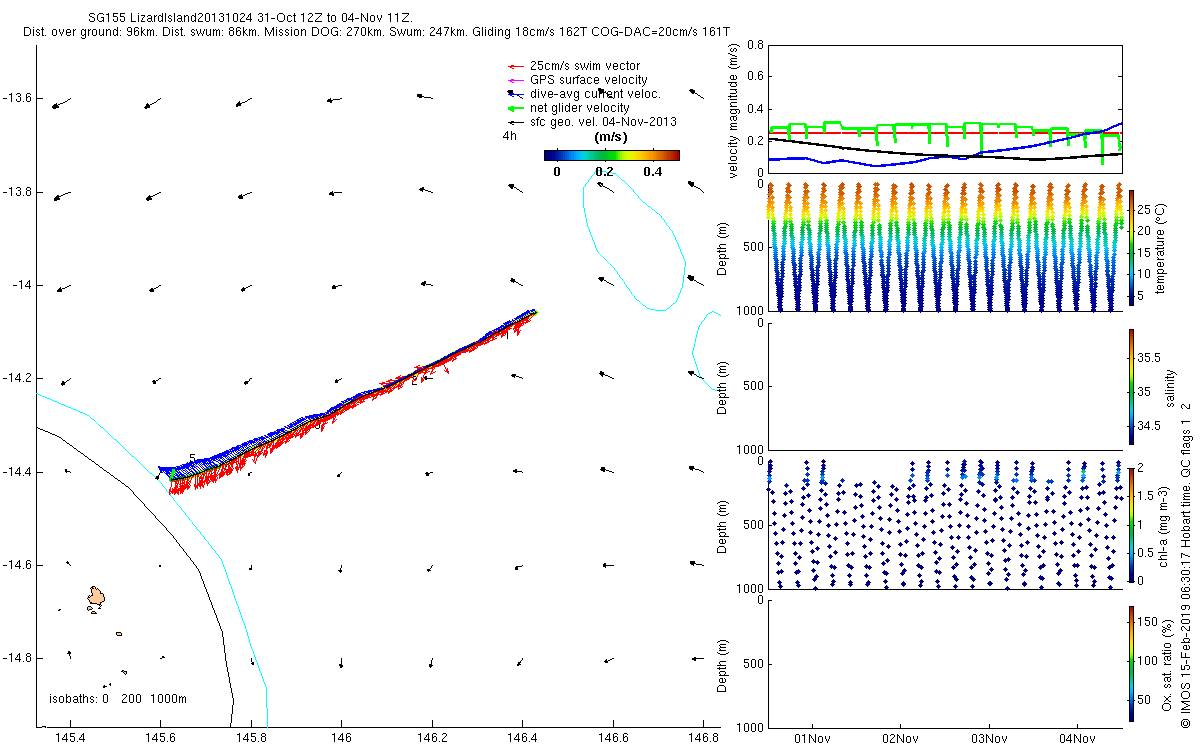Screen dimensions: 1200x750
Task: Click the 'Ox. sat. ratio (%)' colorbar label
Action: click(1166, 663)
